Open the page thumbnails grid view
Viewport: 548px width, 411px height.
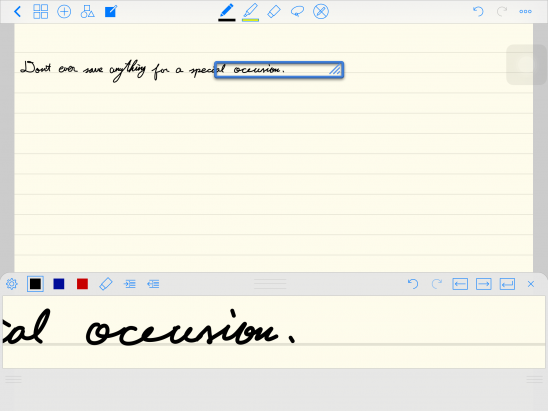pyautogui.click(x=41, y=12)
